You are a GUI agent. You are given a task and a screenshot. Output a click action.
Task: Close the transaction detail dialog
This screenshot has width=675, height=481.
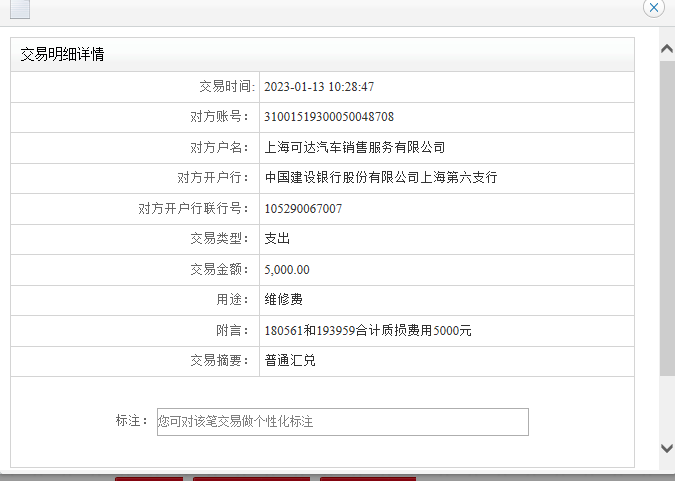pos(653,7)
